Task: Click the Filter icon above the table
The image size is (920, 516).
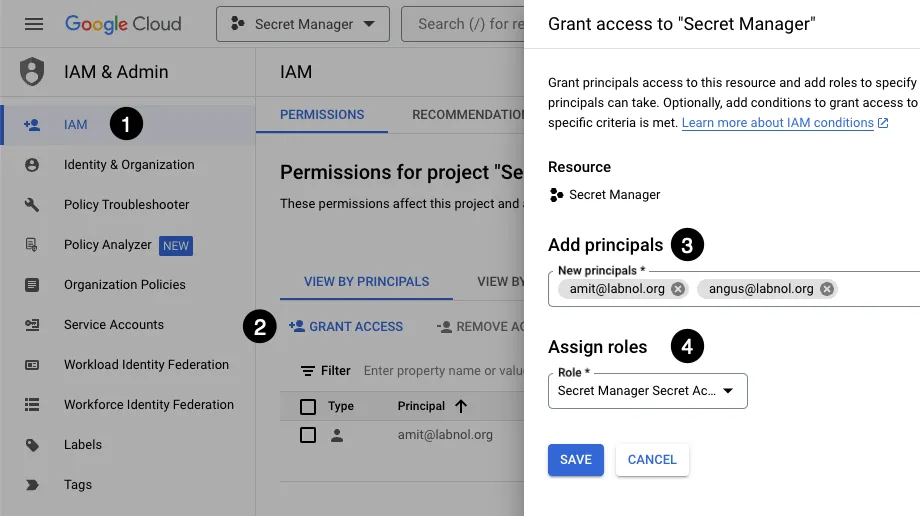Action: 308,371
